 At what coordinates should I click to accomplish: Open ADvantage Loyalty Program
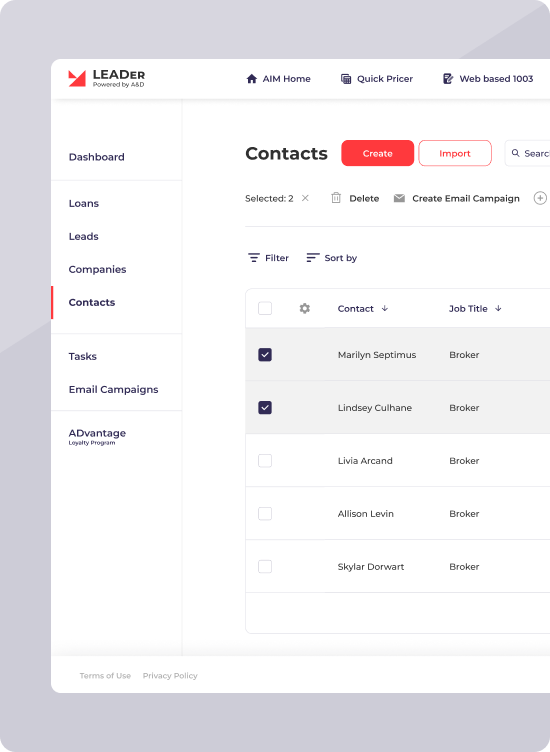pos(97,436)
